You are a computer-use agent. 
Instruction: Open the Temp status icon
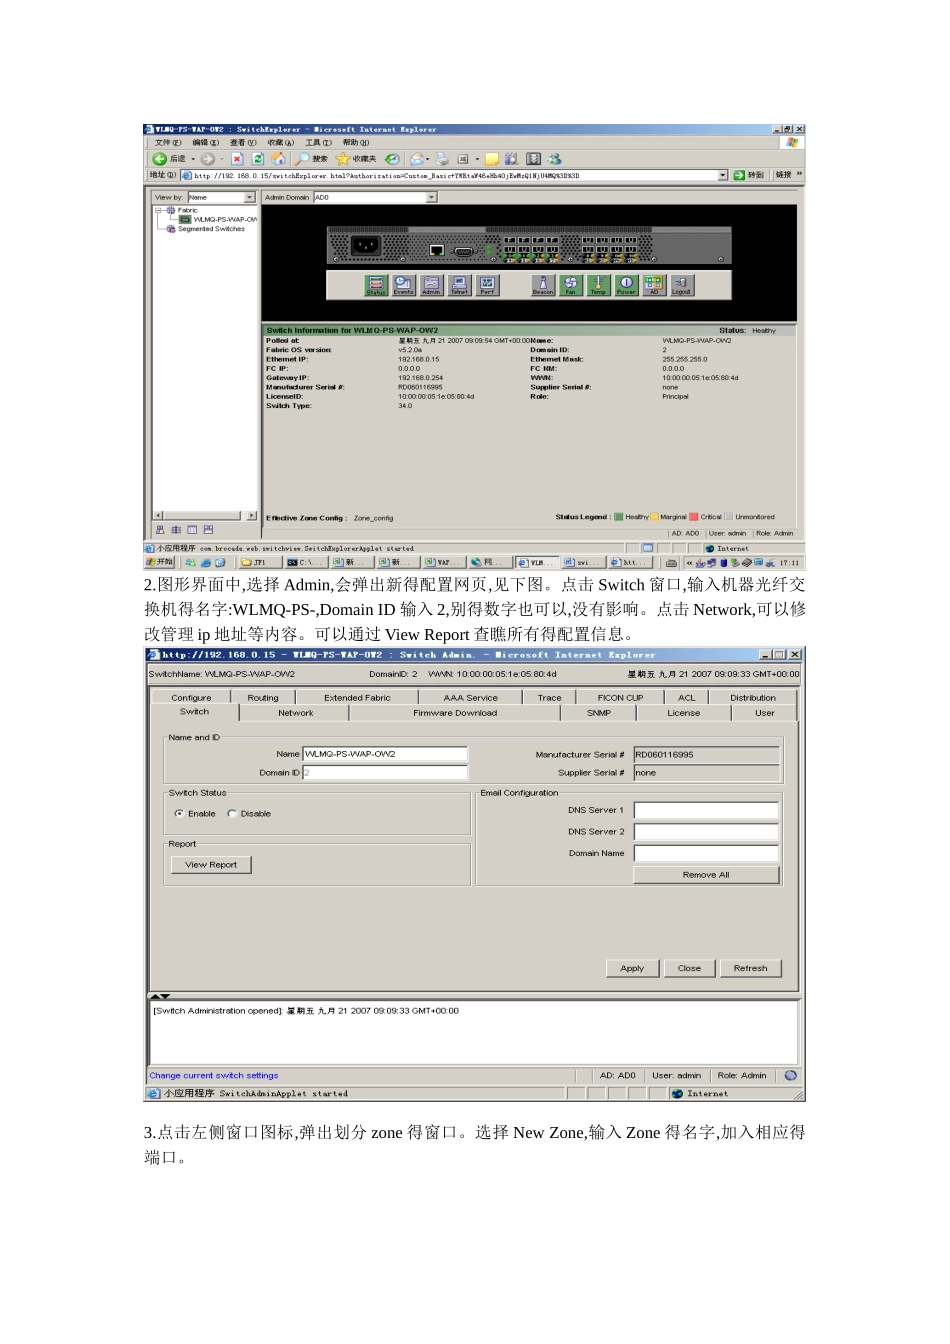pos(598,285)
